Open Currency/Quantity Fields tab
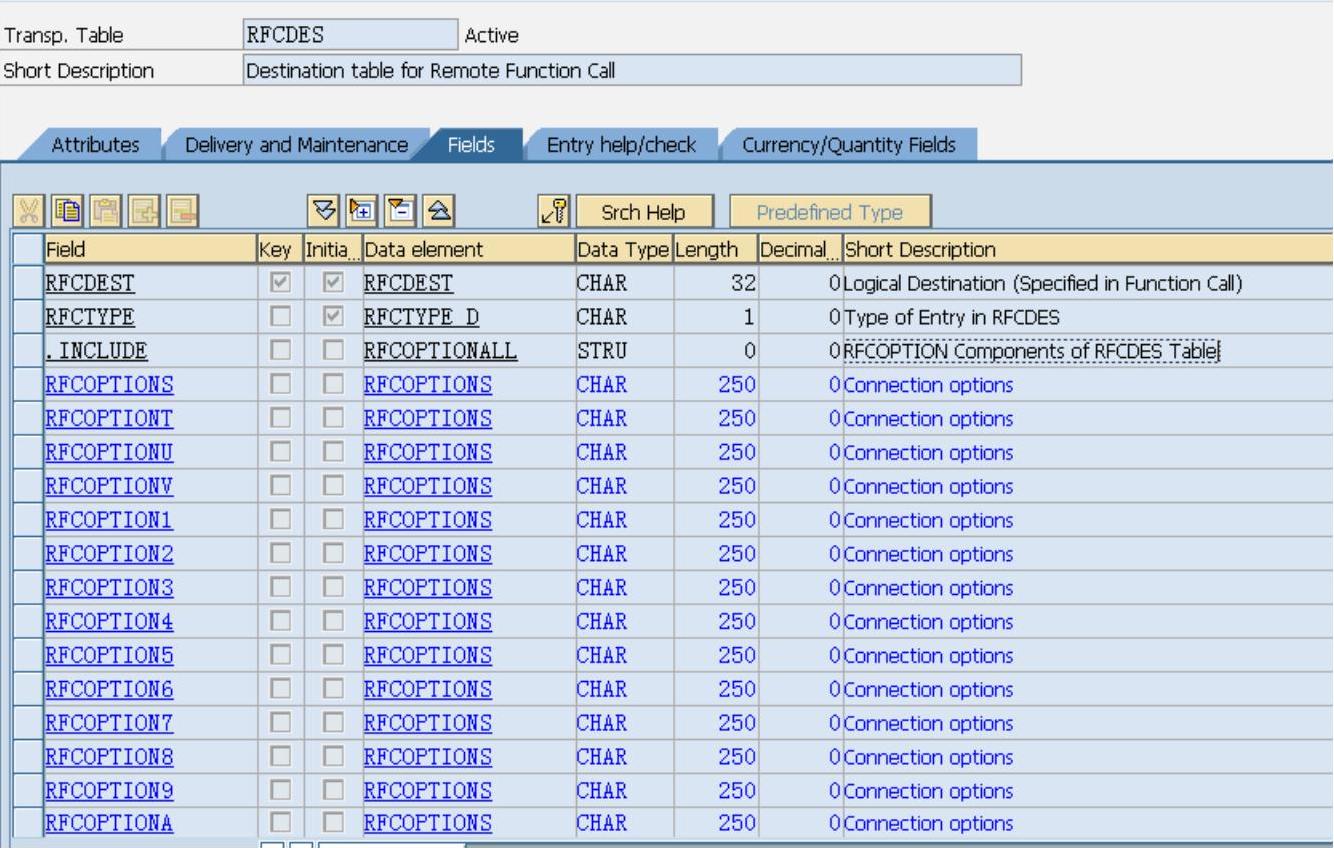This screenshot has height=848, width=1334. [849, 145]
